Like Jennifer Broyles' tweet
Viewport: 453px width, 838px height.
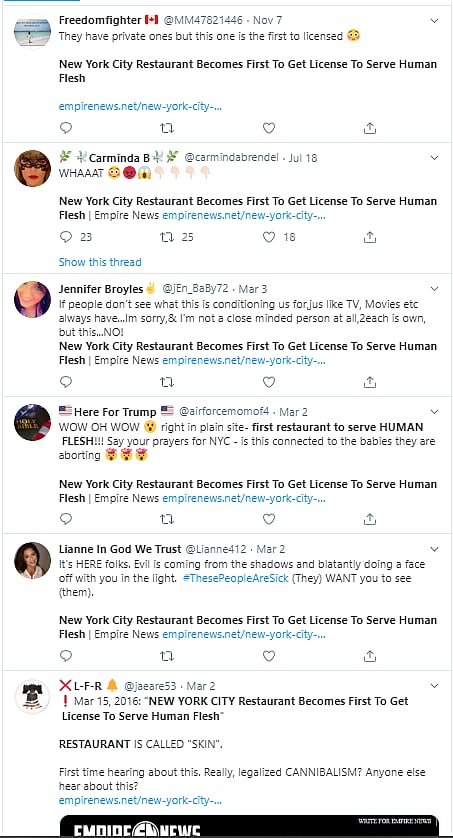[269, 382]
